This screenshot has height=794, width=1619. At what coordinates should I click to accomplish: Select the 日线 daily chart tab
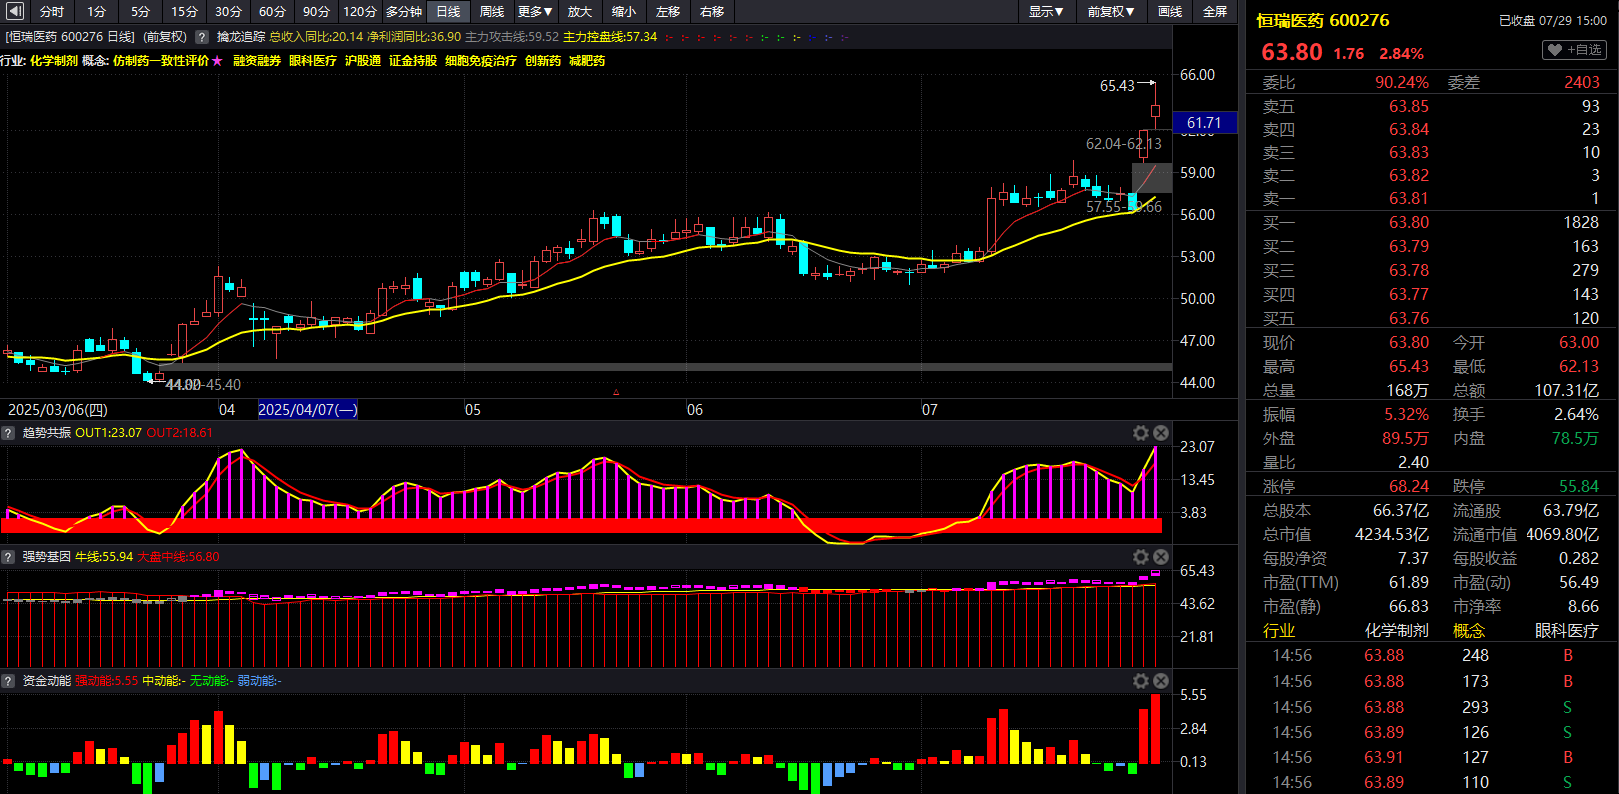pos(448,12)
